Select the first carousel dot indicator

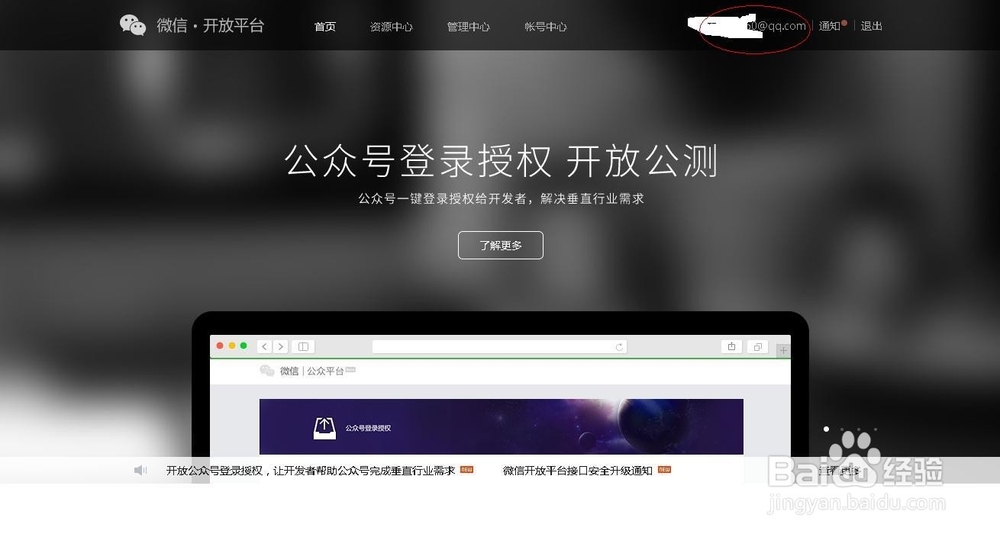click(827, 429)
